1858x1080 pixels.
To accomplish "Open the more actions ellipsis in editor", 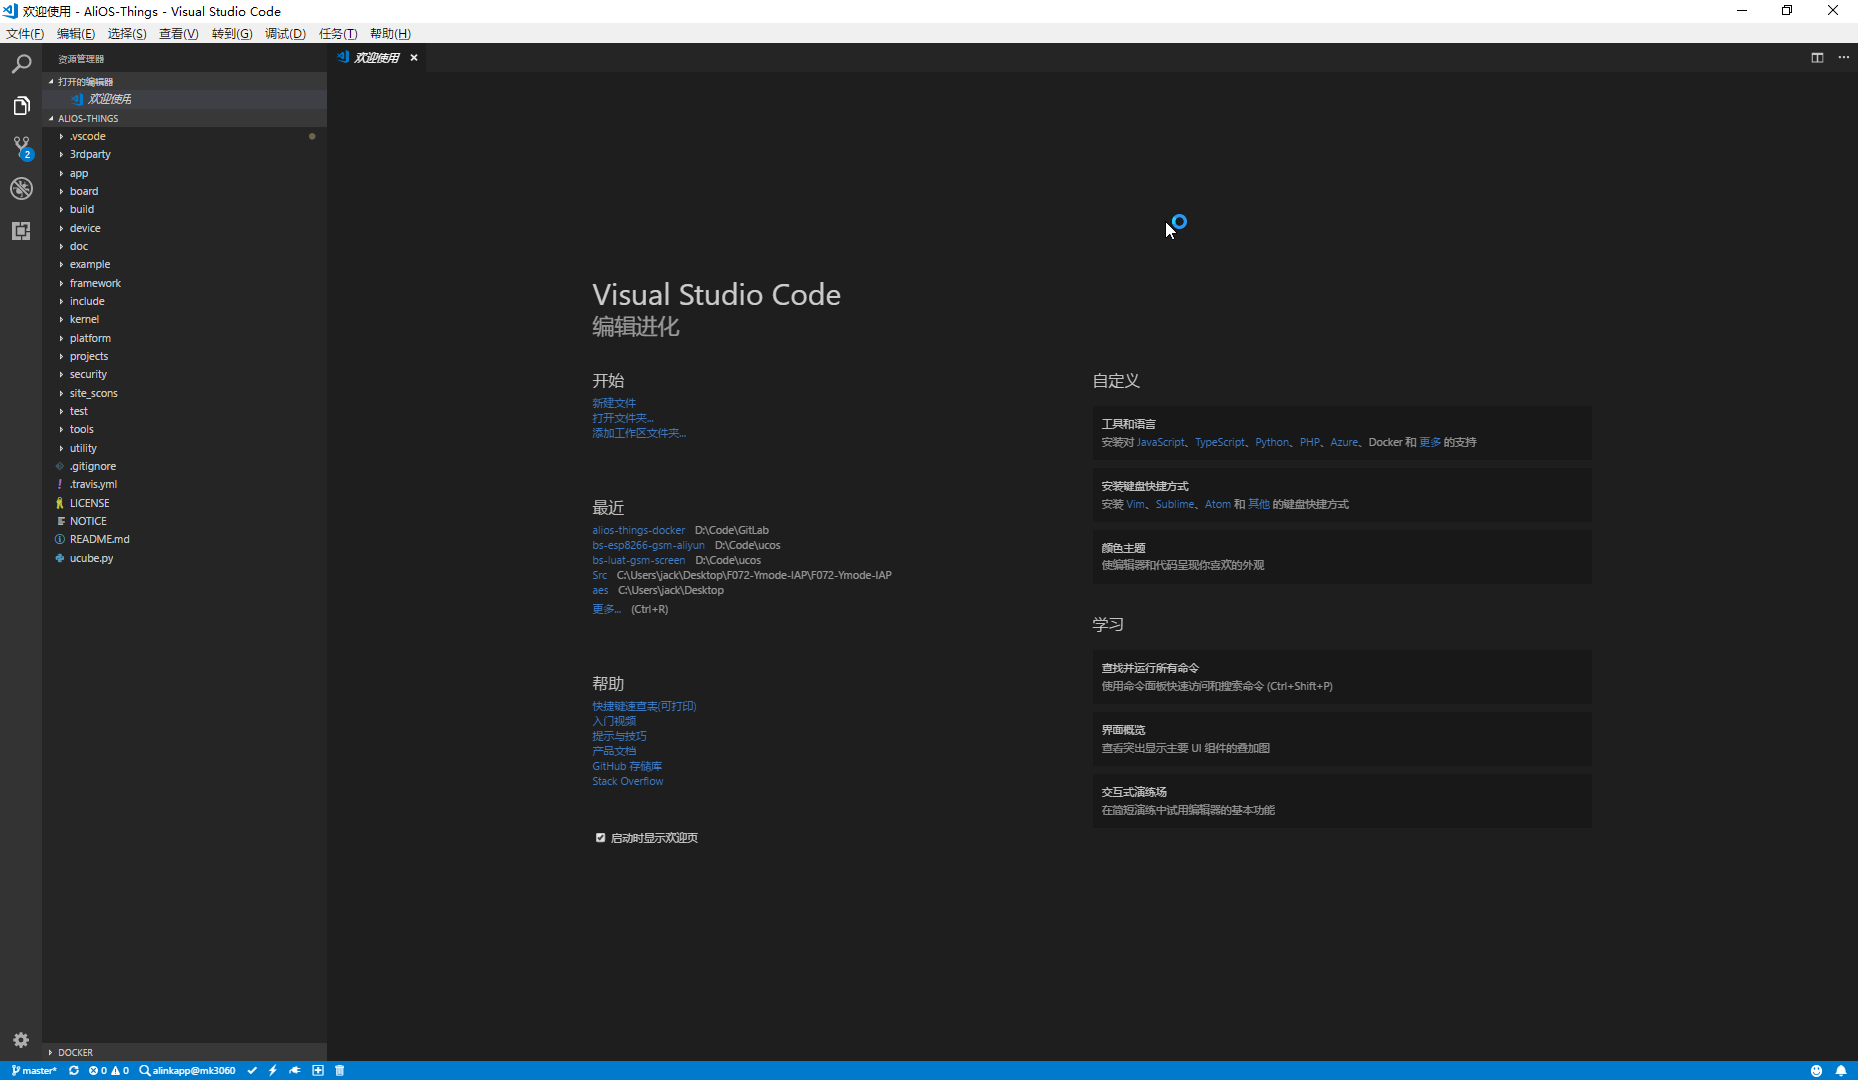I will pos(1844,58).
